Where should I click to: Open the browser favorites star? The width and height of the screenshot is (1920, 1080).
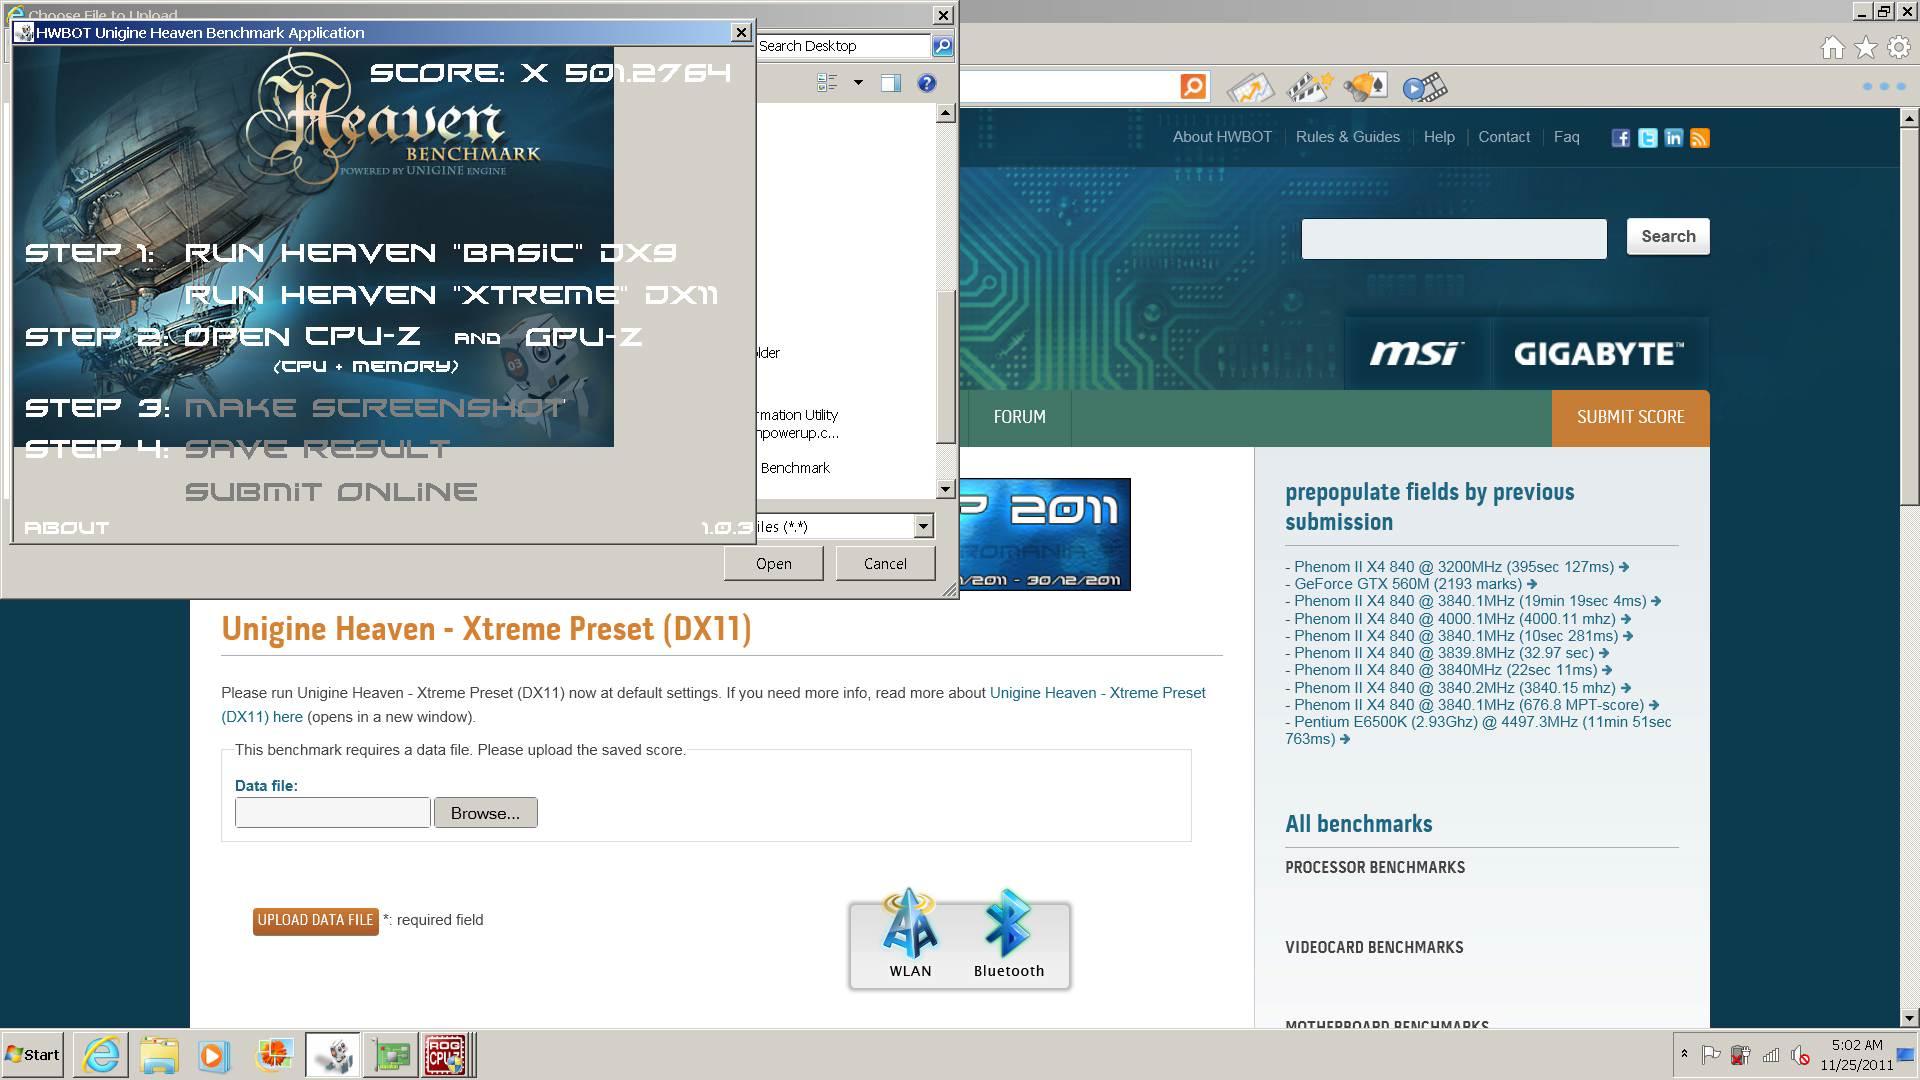coord(1866,47)
